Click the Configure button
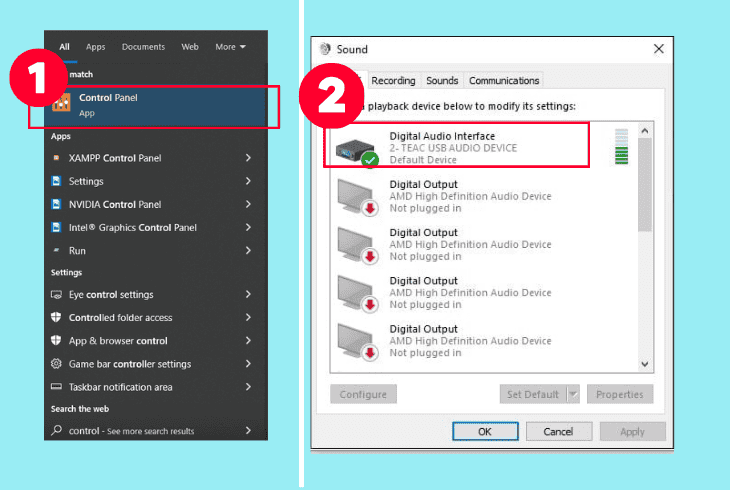This screenshot has width=730, height=490. click(363, 394)
